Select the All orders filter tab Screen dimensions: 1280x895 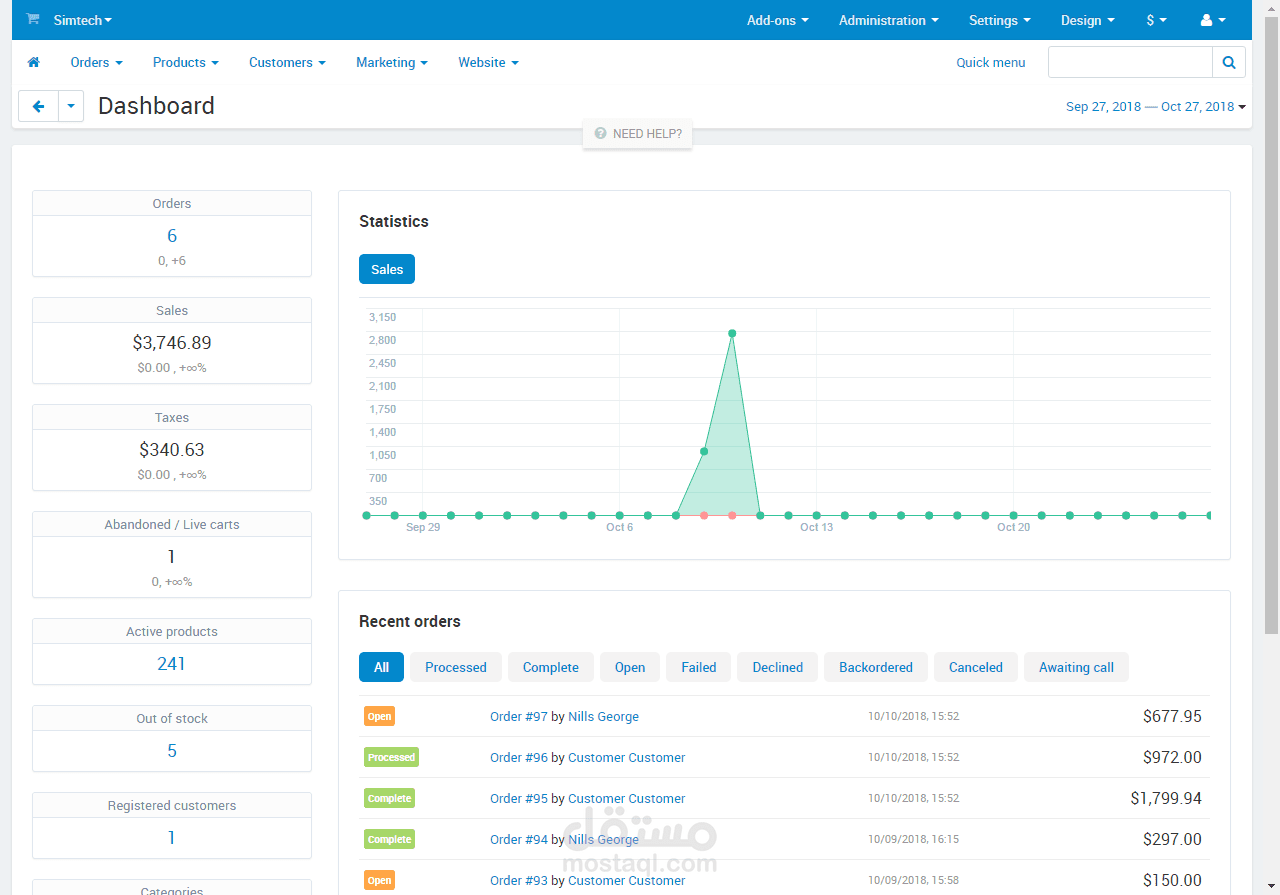click(x=381, y=667)
